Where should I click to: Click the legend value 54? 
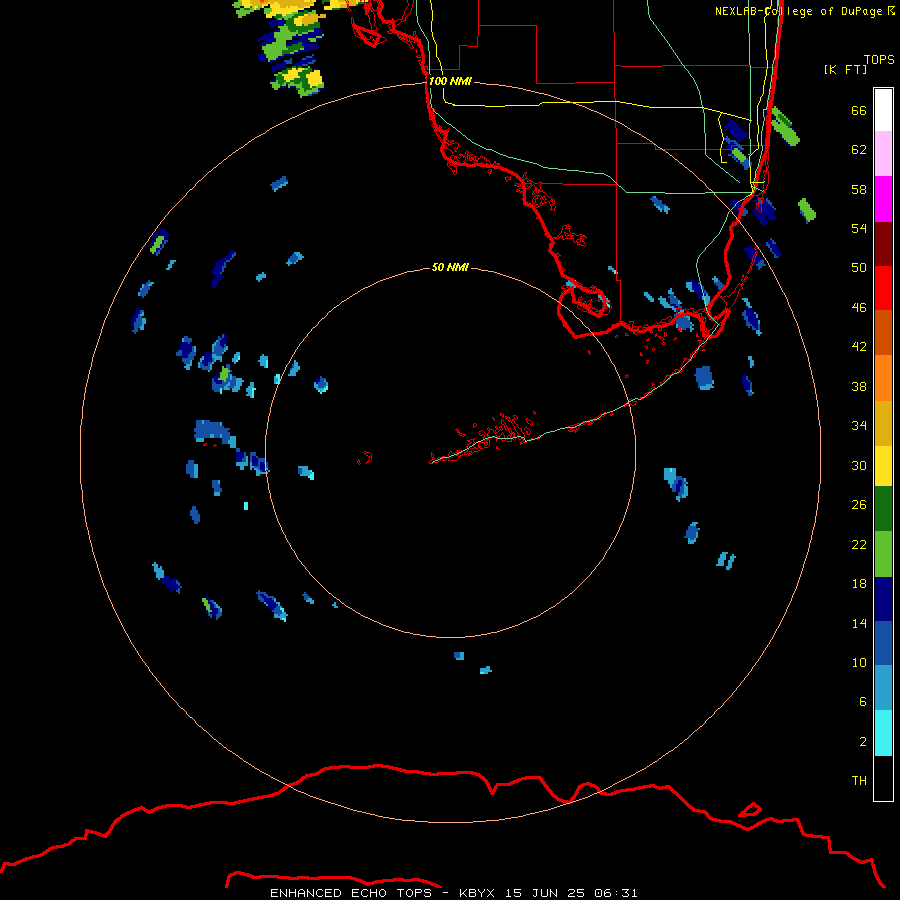point(859,228)
